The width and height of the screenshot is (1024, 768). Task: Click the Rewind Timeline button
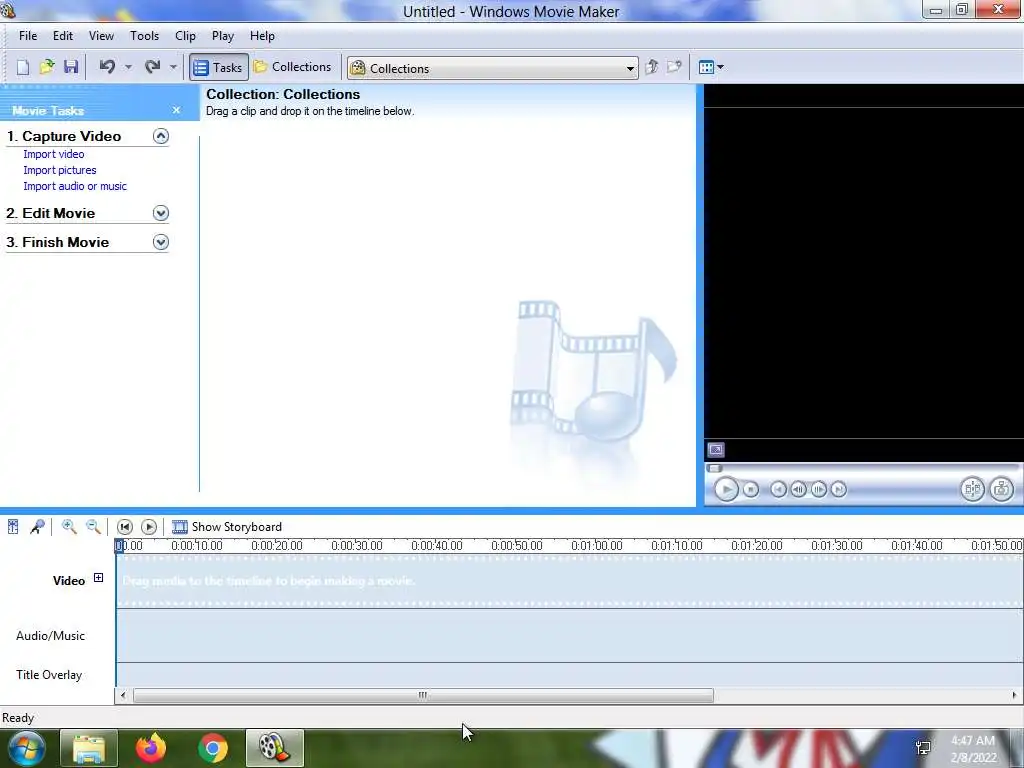(x=124, y=526)
